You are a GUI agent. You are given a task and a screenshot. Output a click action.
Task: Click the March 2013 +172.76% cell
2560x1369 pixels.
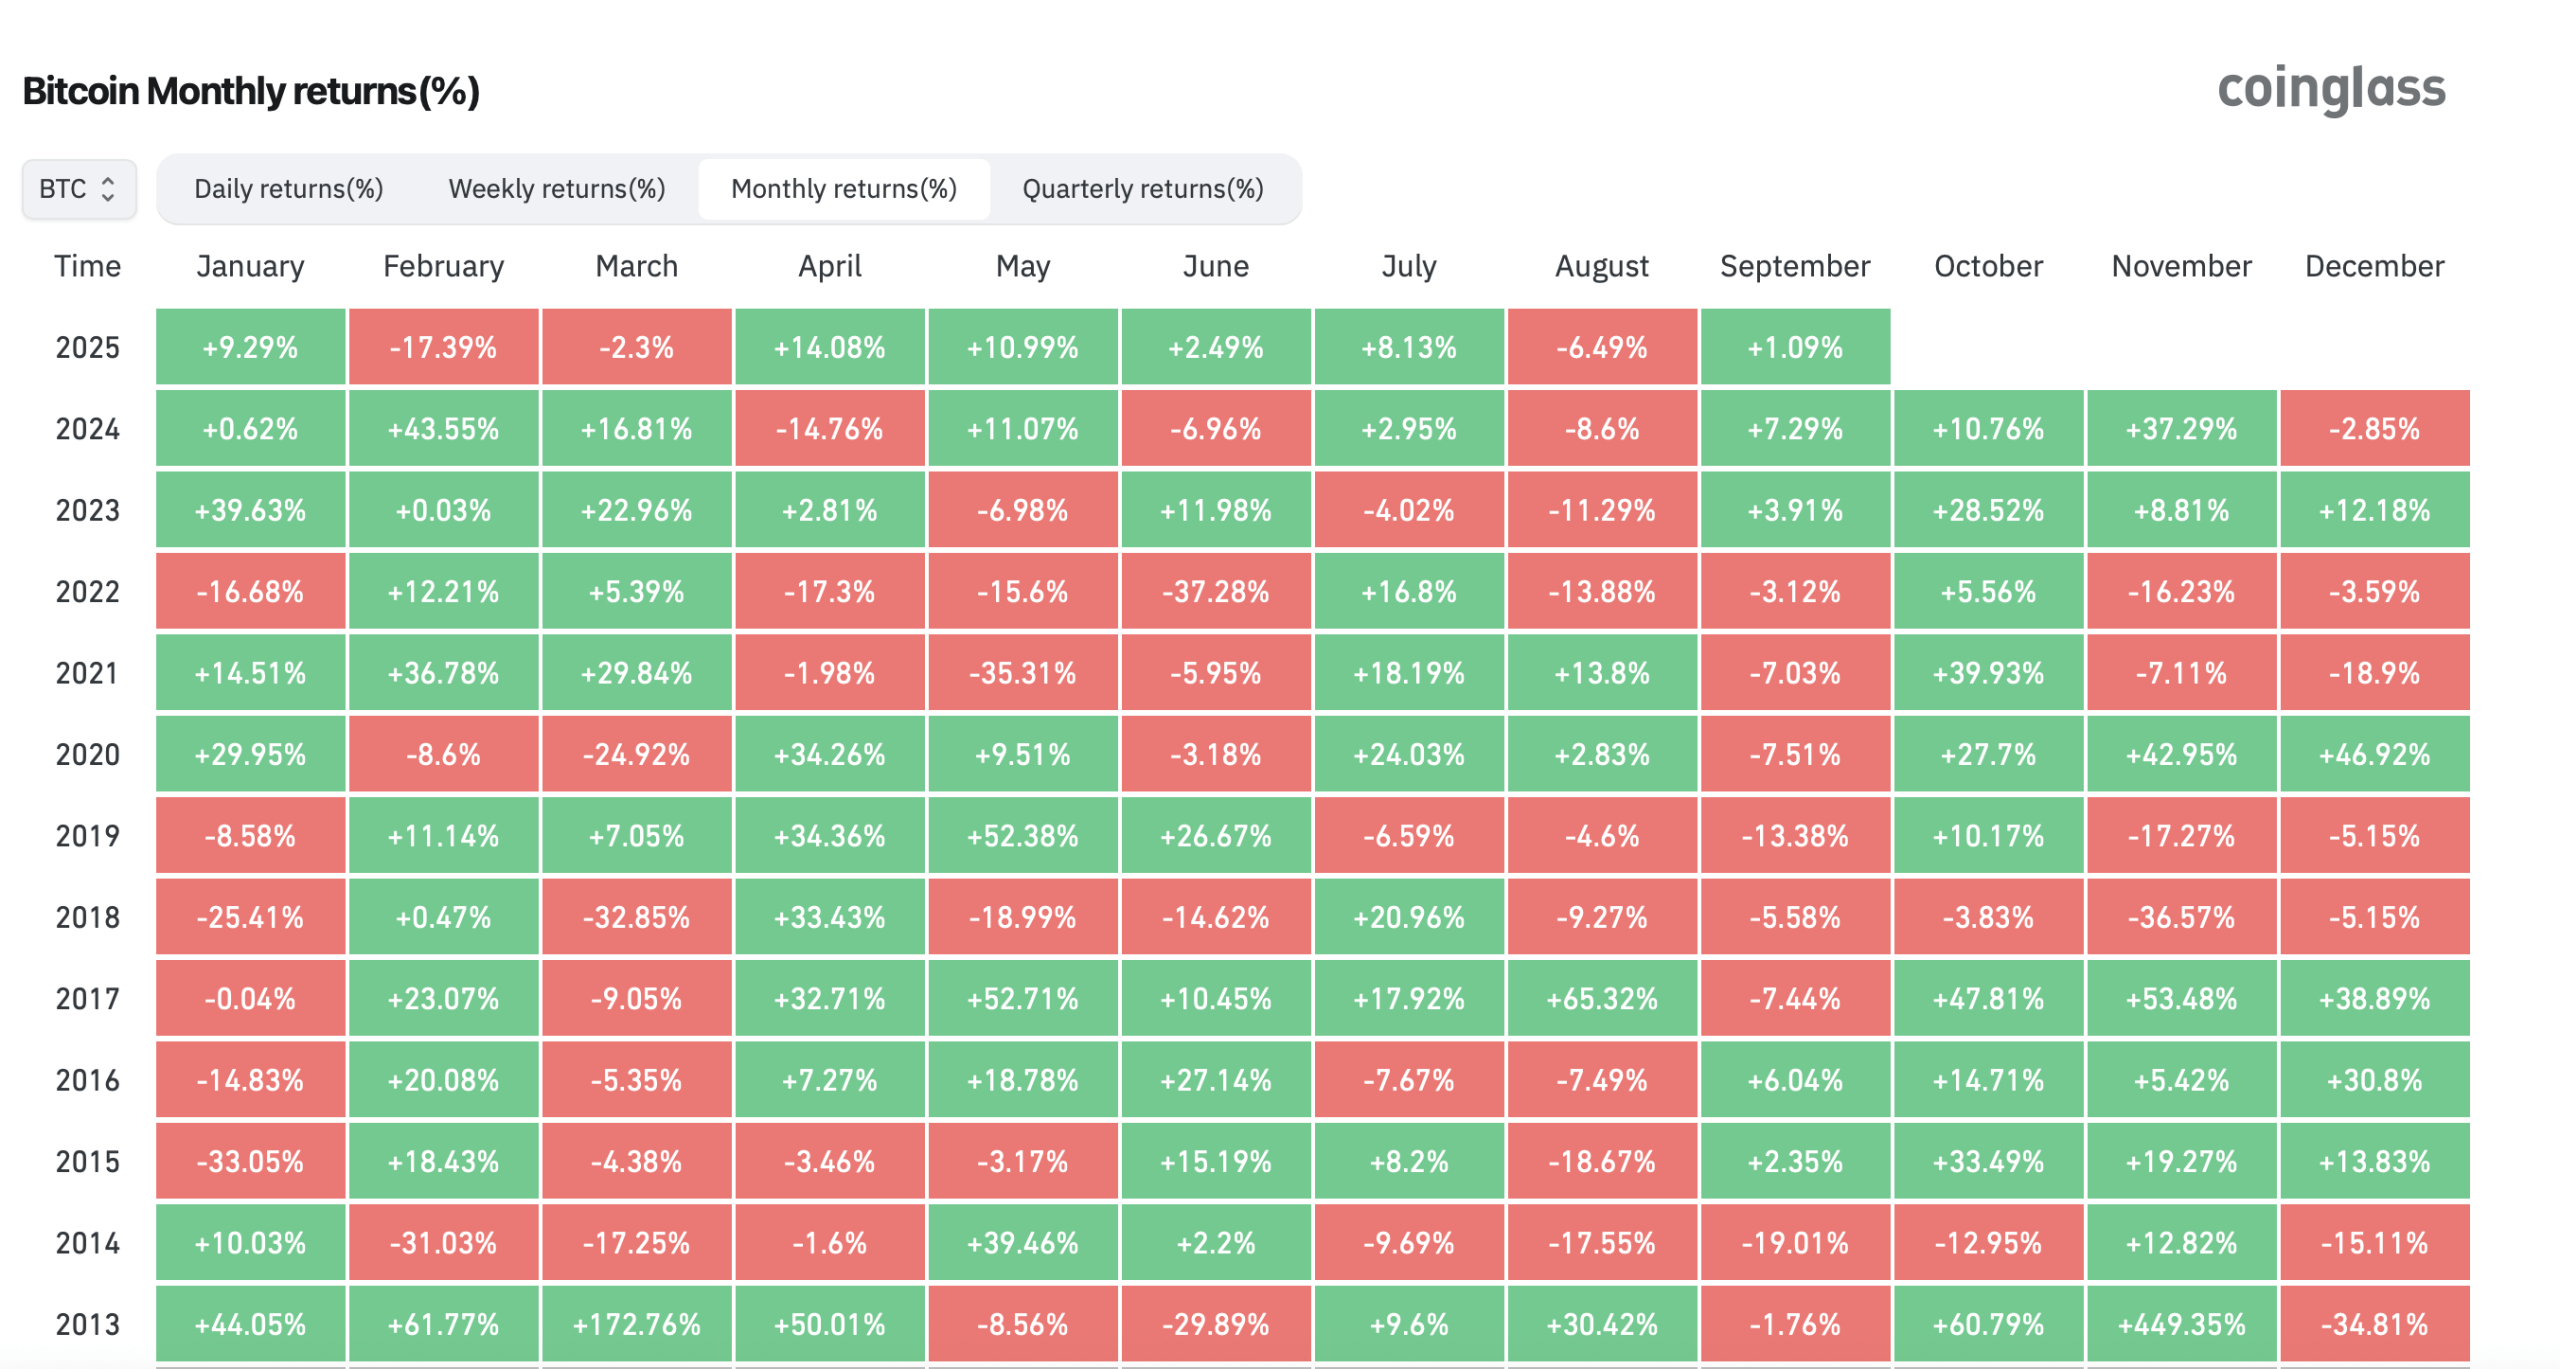(x=636, y=1325)
